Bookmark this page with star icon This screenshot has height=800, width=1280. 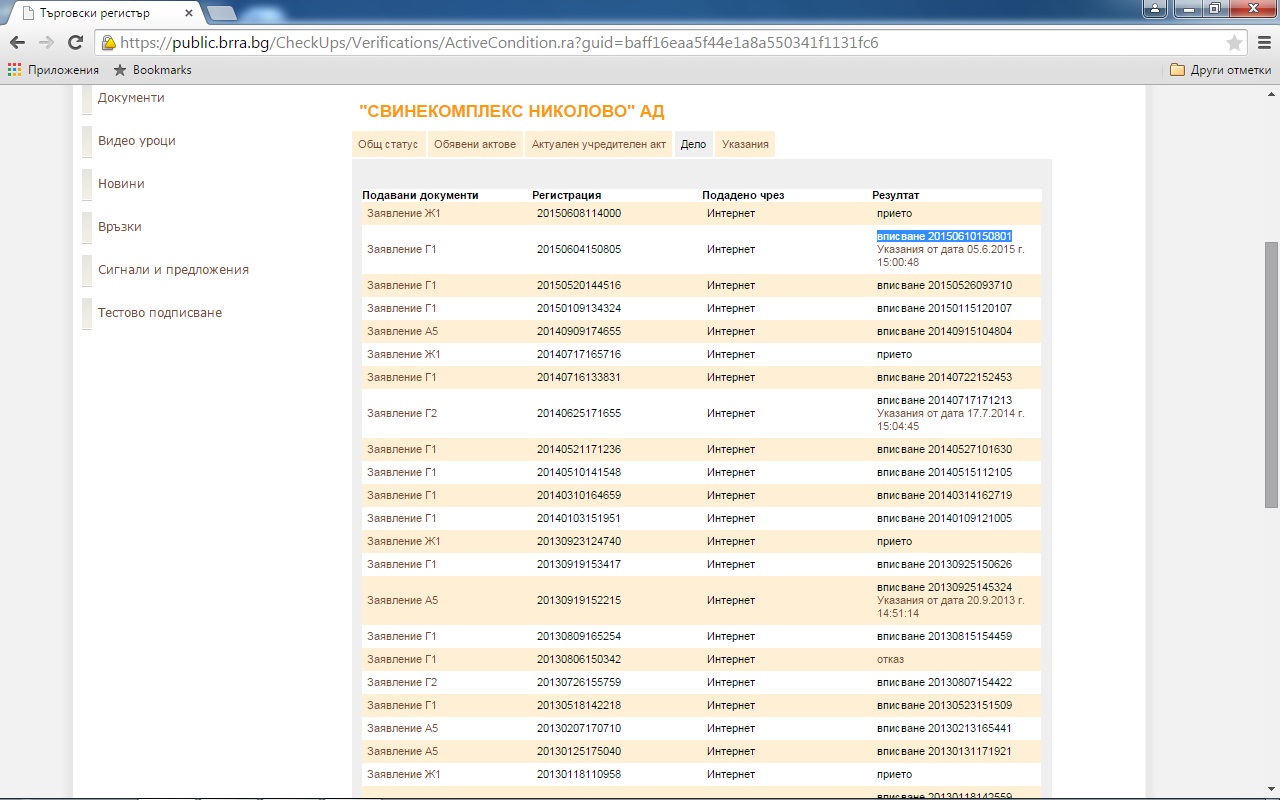coord(1234,43)
